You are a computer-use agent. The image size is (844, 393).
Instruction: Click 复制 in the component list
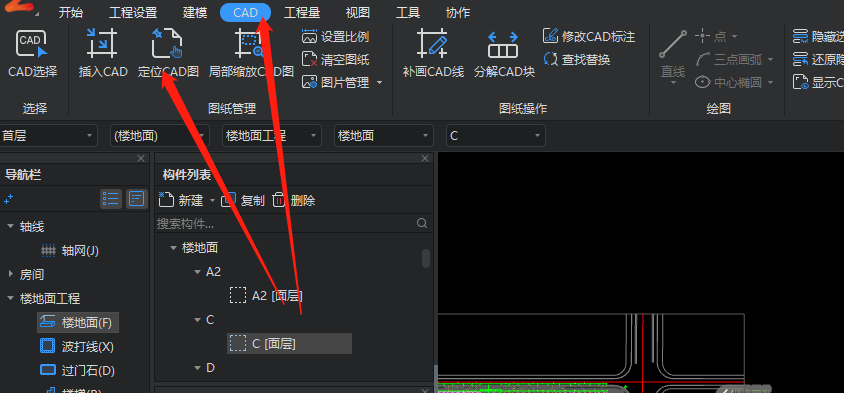(243, 201)
